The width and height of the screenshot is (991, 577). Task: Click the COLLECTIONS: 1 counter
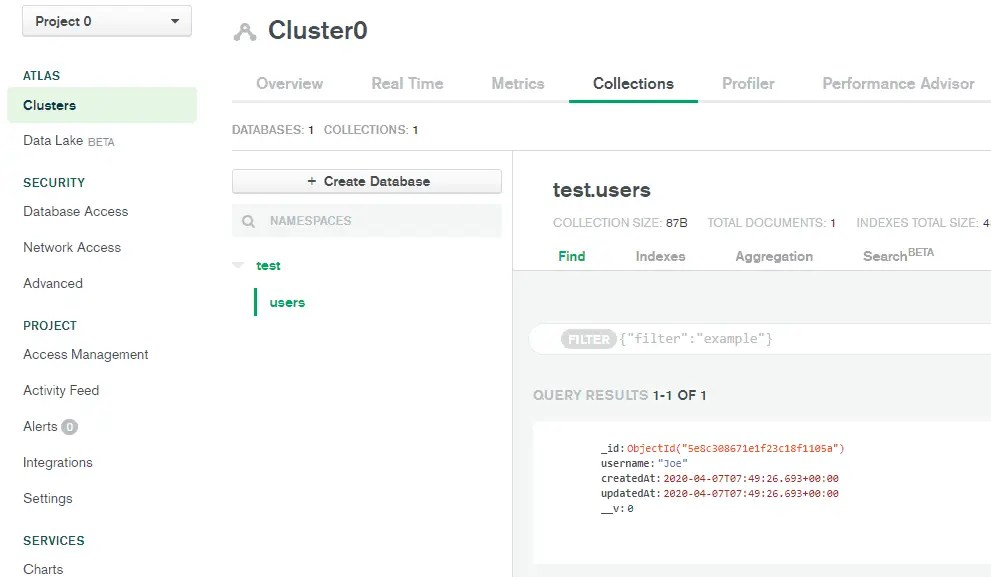tap(371, 130)
